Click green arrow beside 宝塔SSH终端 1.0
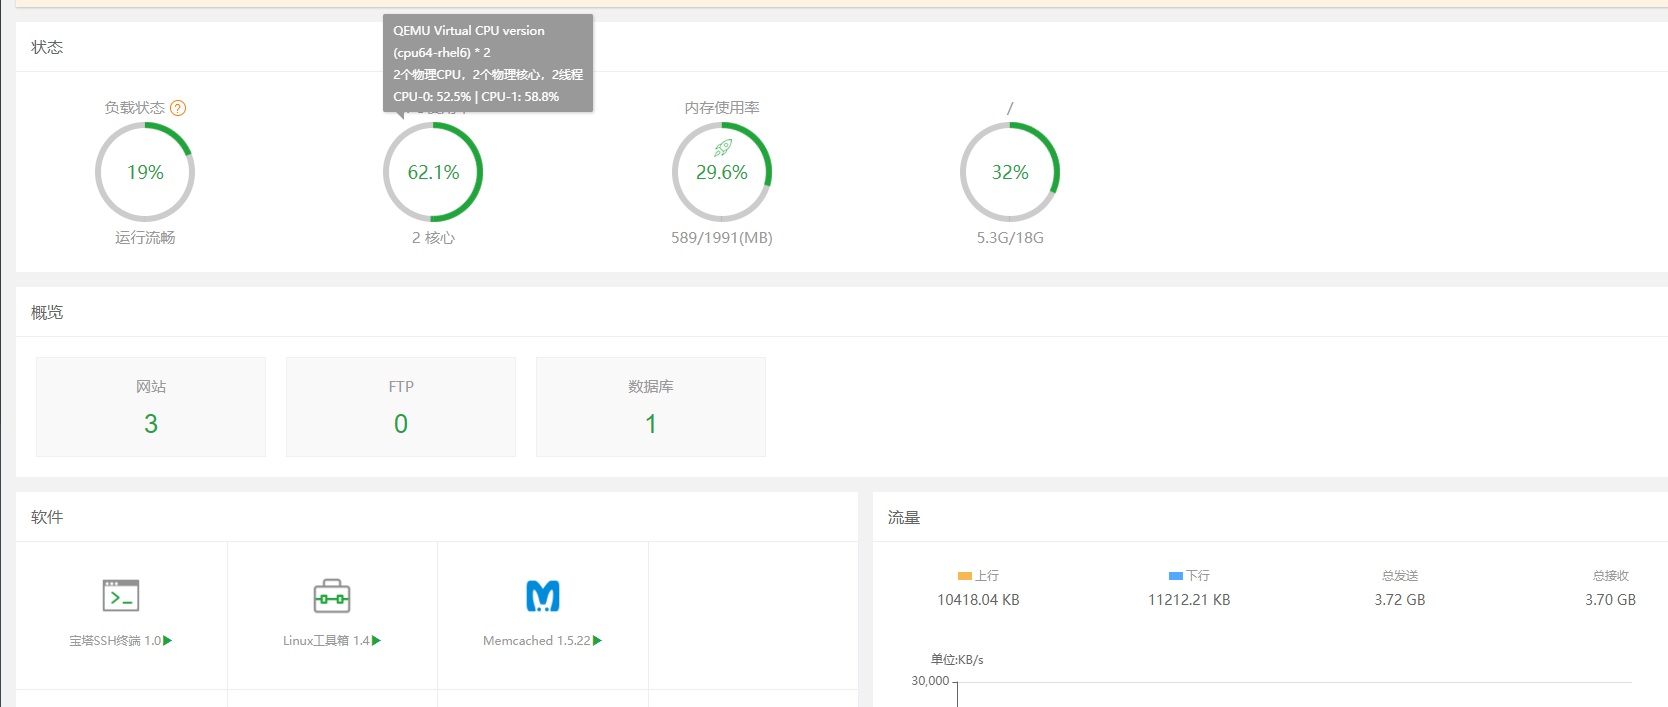 tap(168, 641)
